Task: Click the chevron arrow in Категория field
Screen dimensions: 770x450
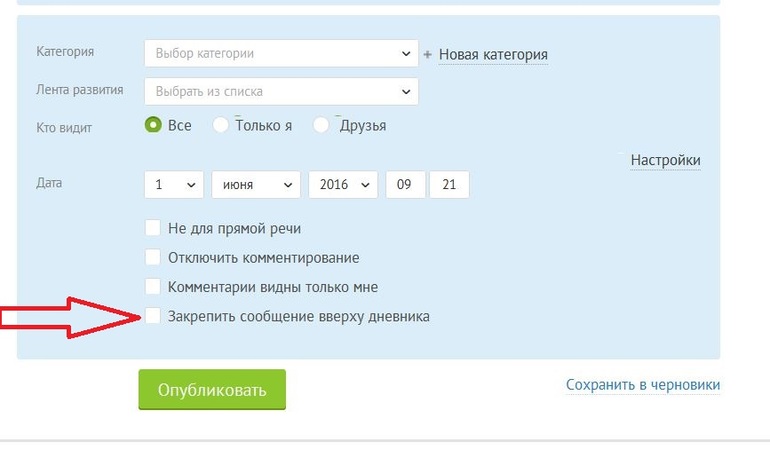Action: pos(406,54)
